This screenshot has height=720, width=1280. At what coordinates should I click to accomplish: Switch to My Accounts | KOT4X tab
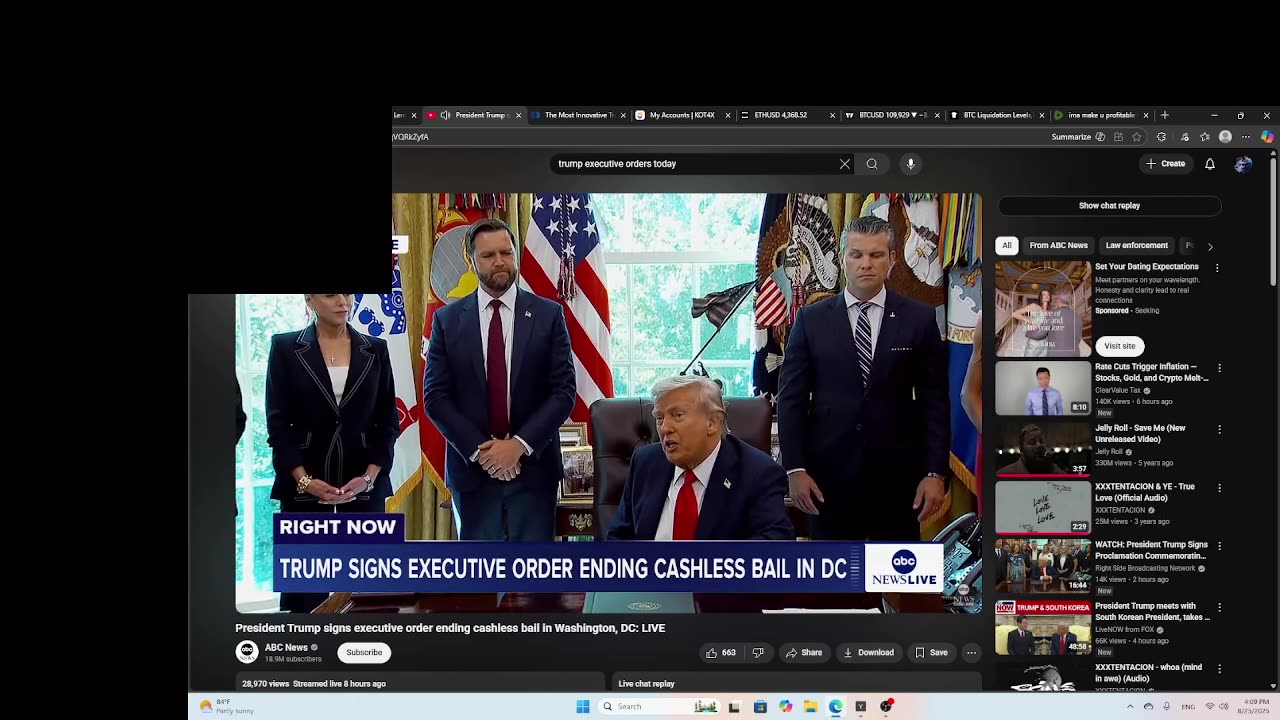pos(682,115)
